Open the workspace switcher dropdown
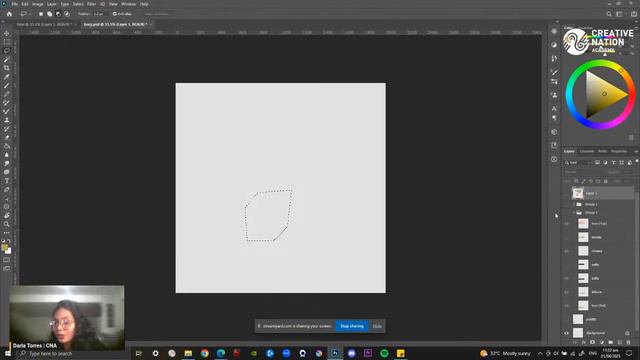 [x=620, y=14]
